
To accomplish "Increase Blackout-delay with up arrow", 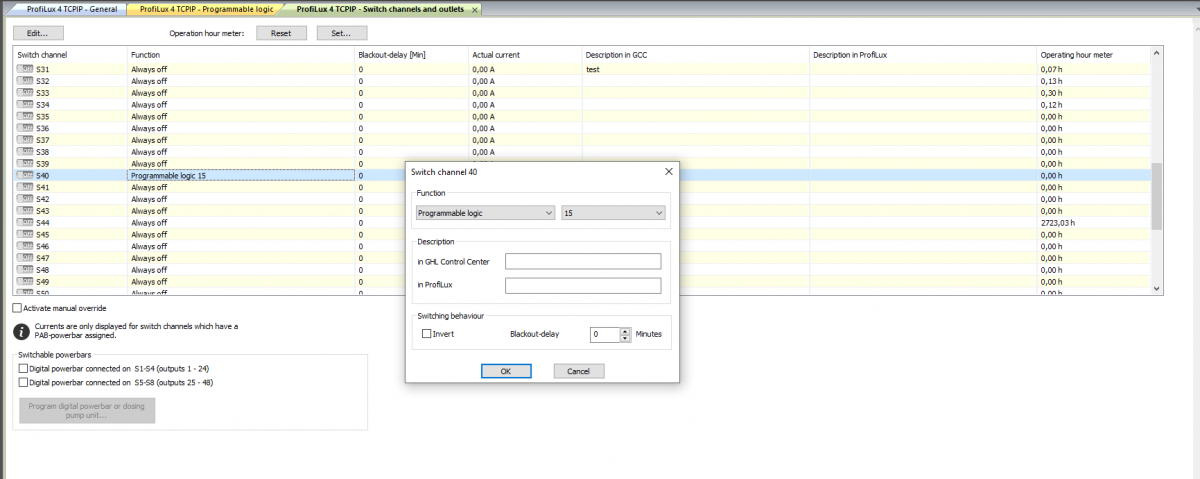I will pyautogui.click(x=626, y=331).
